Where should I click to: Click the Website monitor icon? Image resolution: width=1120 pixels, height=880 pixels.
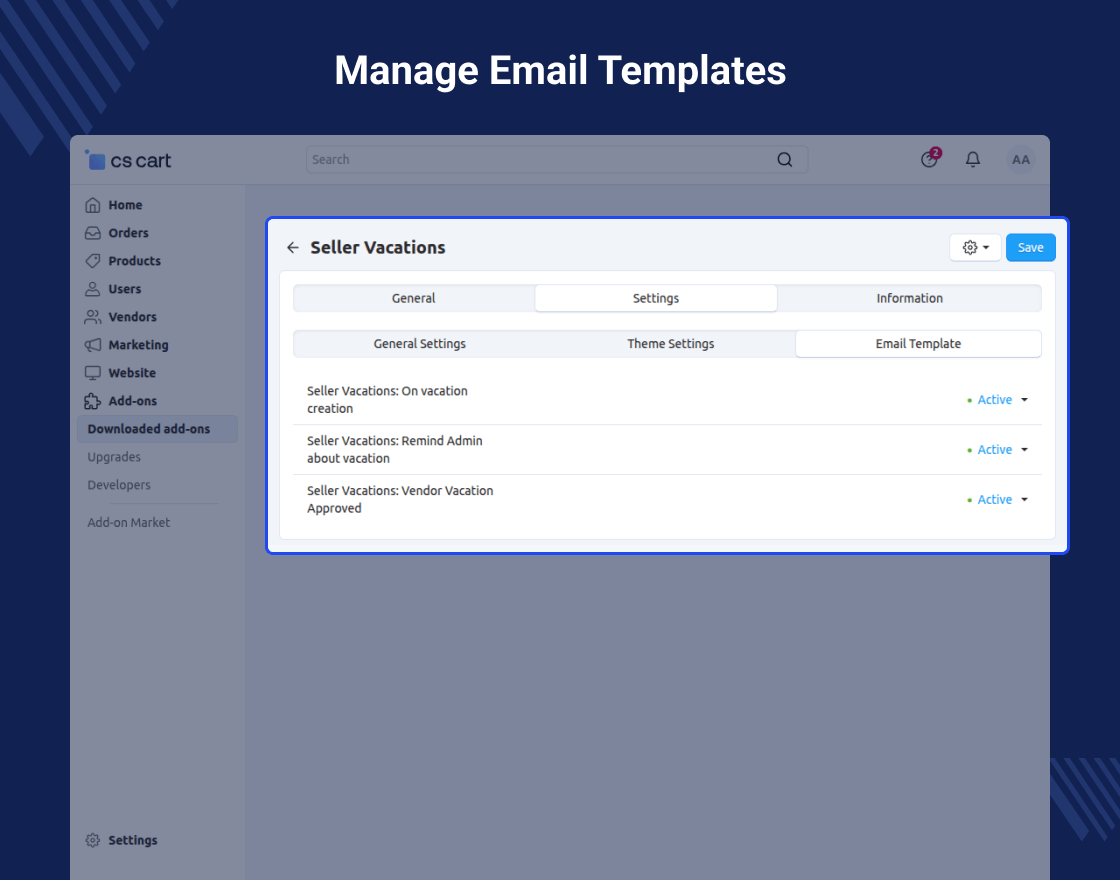pos(93,373)
